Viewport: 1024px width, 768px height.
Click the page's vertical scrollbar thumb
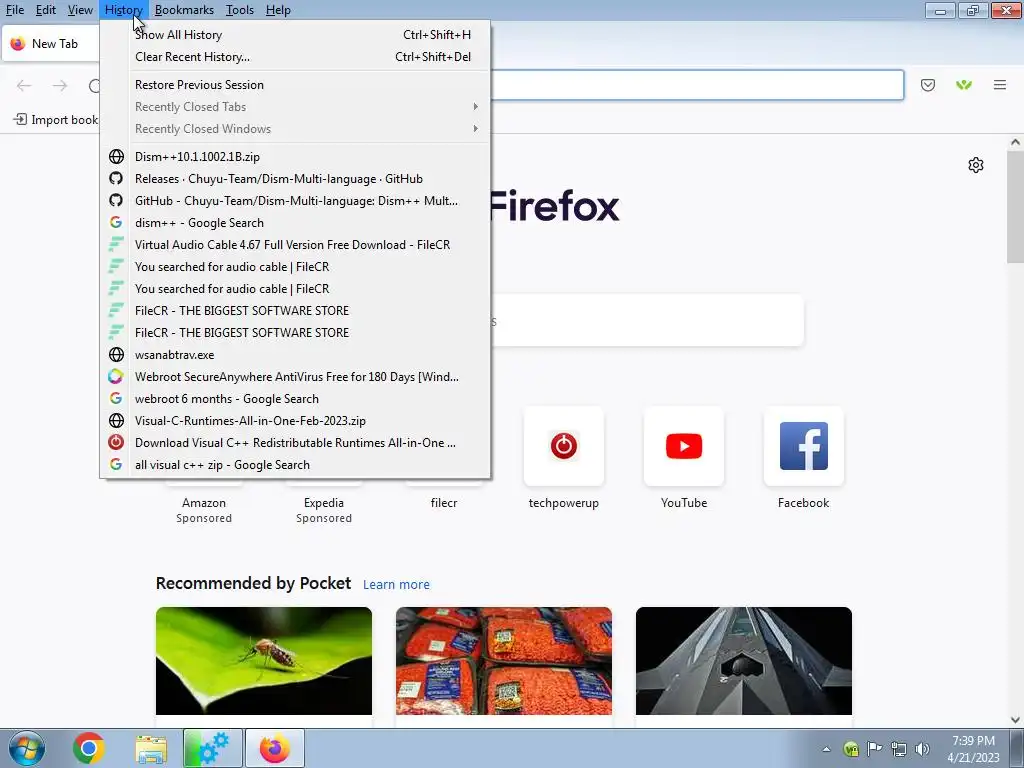[1016, 206]
